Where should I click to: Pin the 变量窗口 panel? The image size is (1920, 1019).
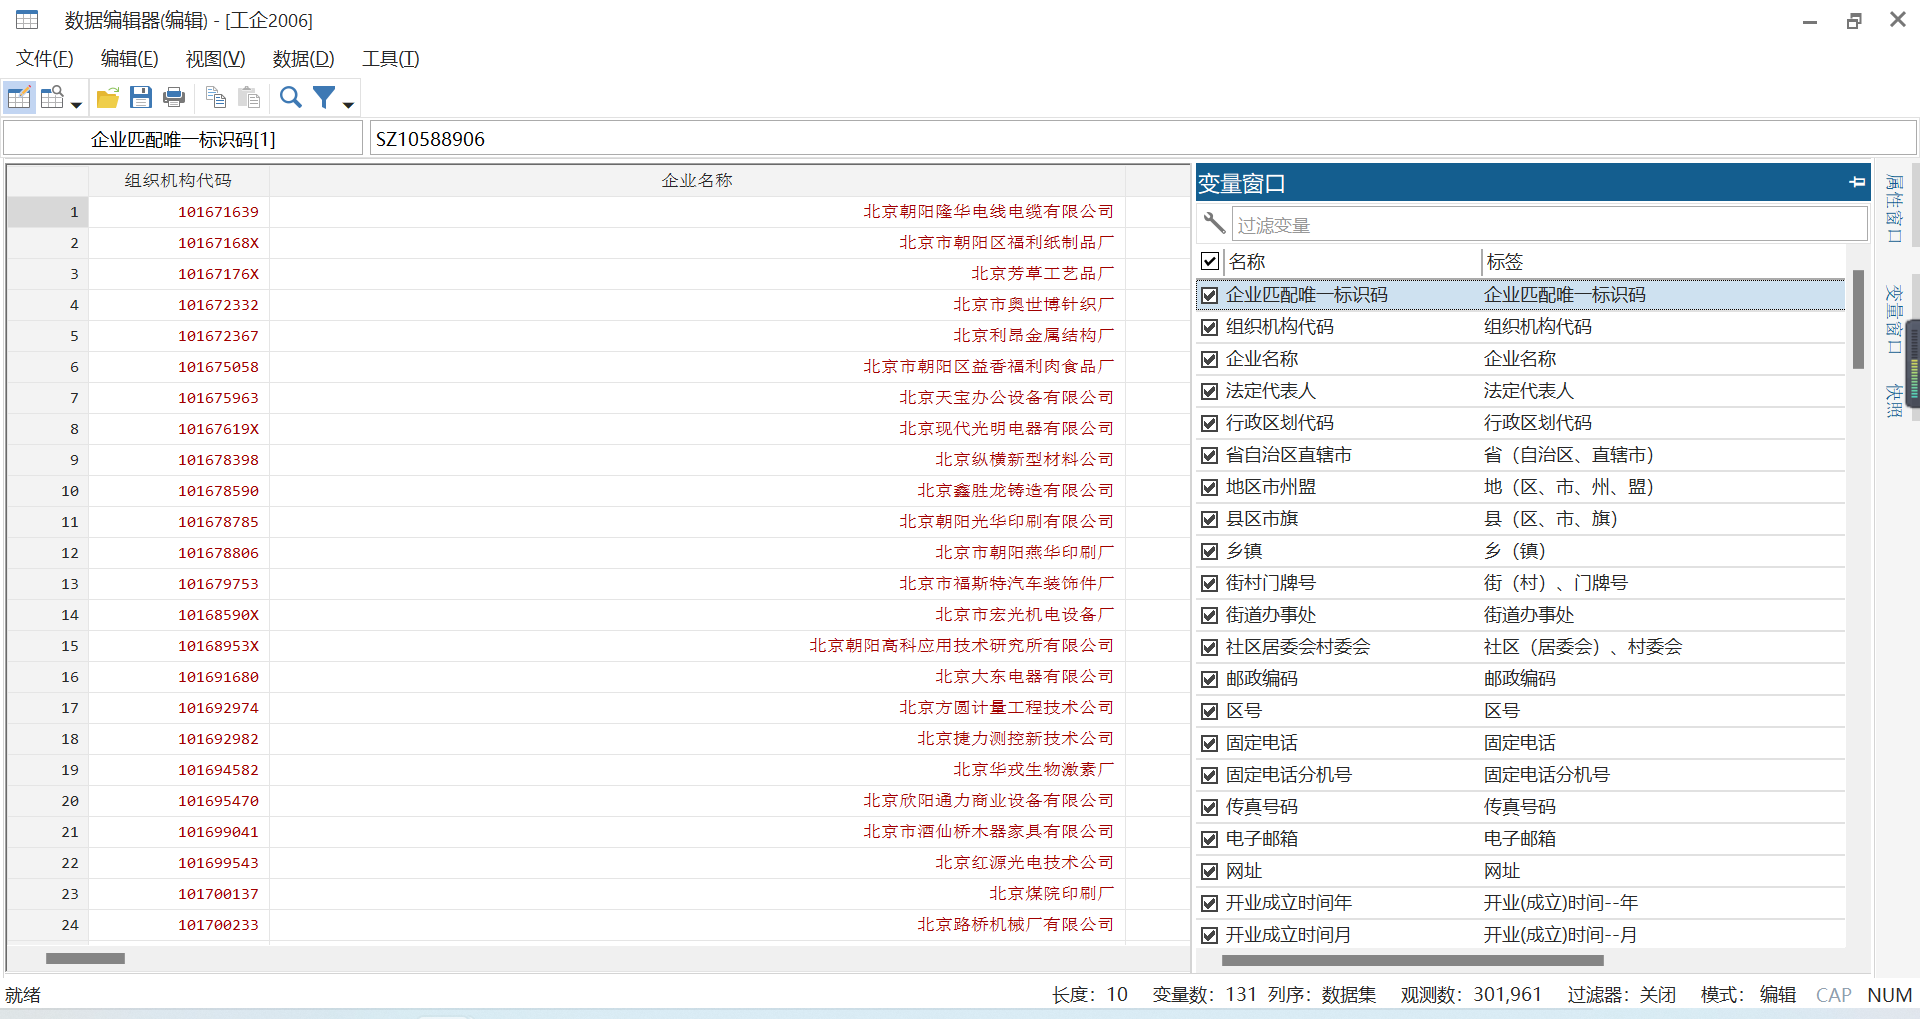click(1857, 182)
